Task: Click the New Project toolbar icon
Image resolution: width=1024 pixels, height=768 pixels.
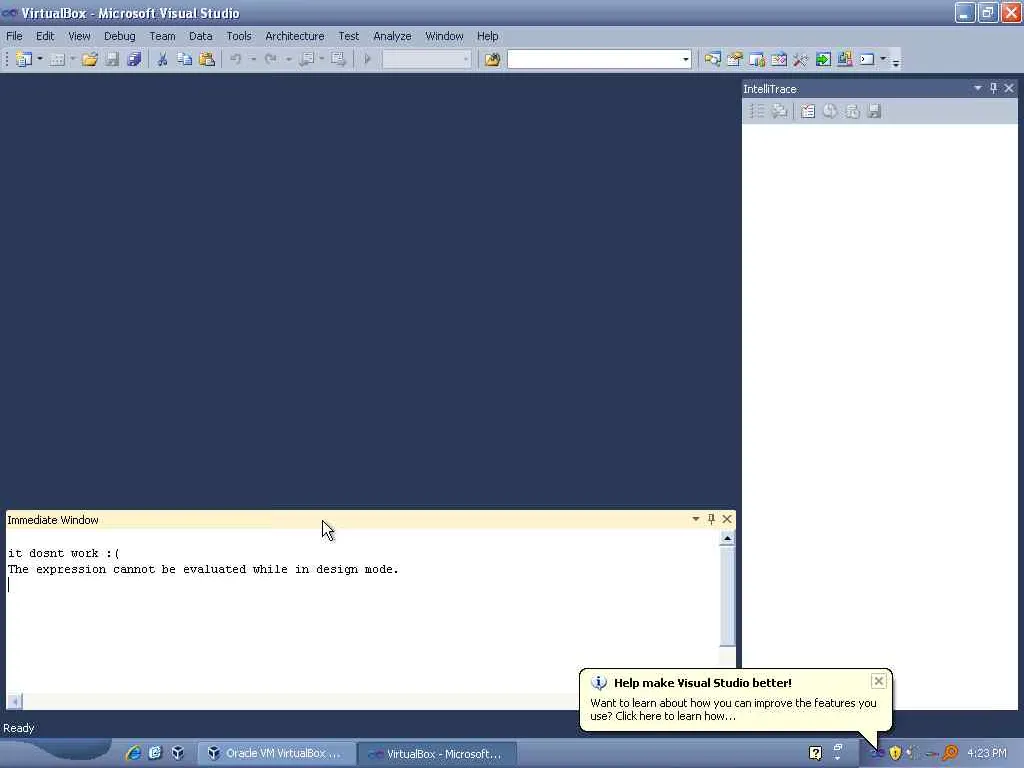Action: point(23,59)
